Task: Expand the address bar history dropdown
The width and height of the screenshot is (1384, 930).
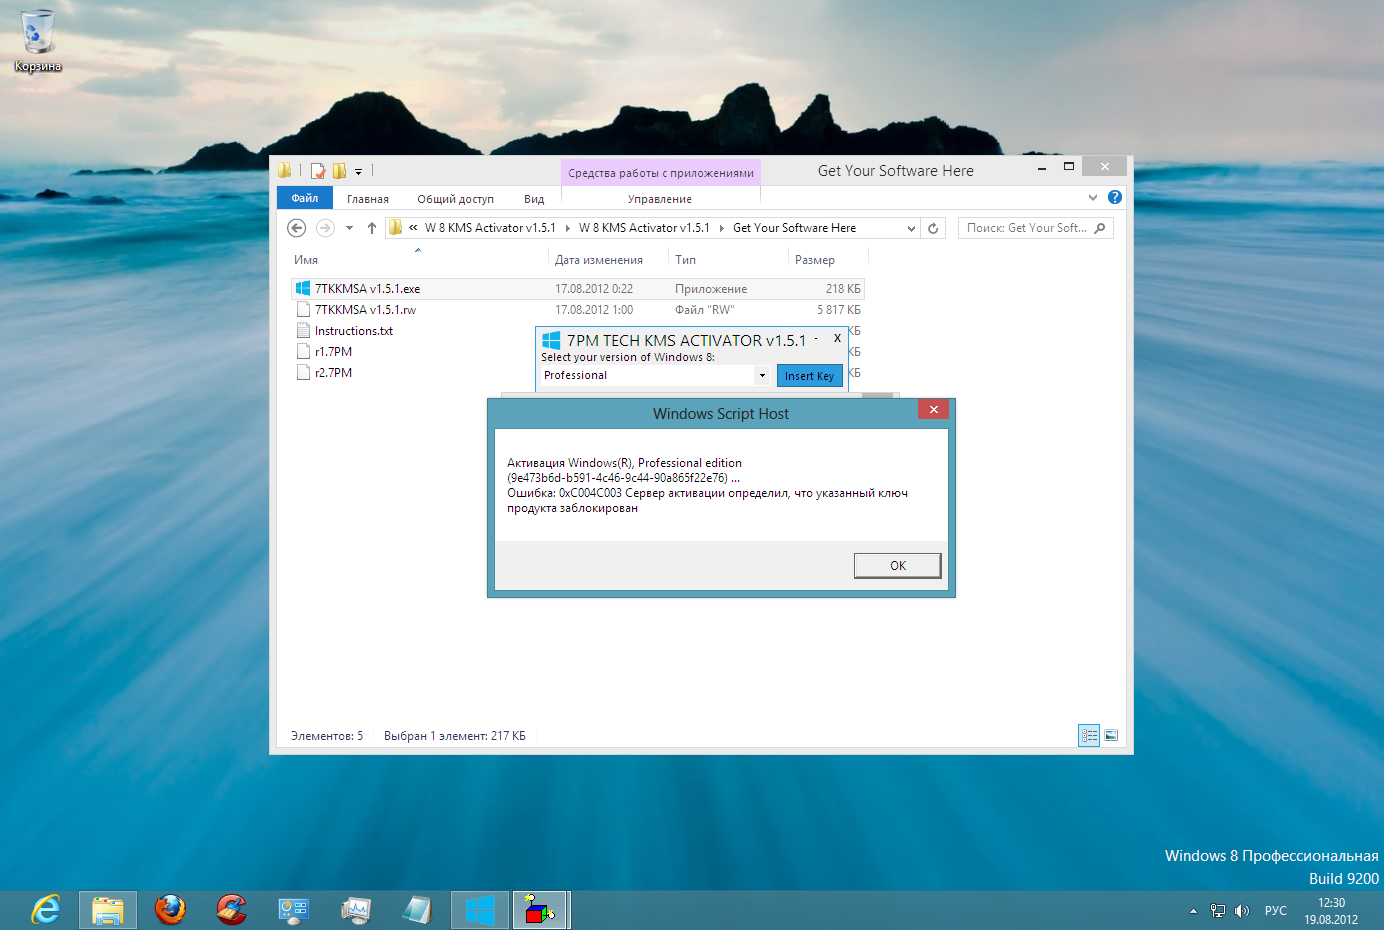Action: [x=911, y=228]
